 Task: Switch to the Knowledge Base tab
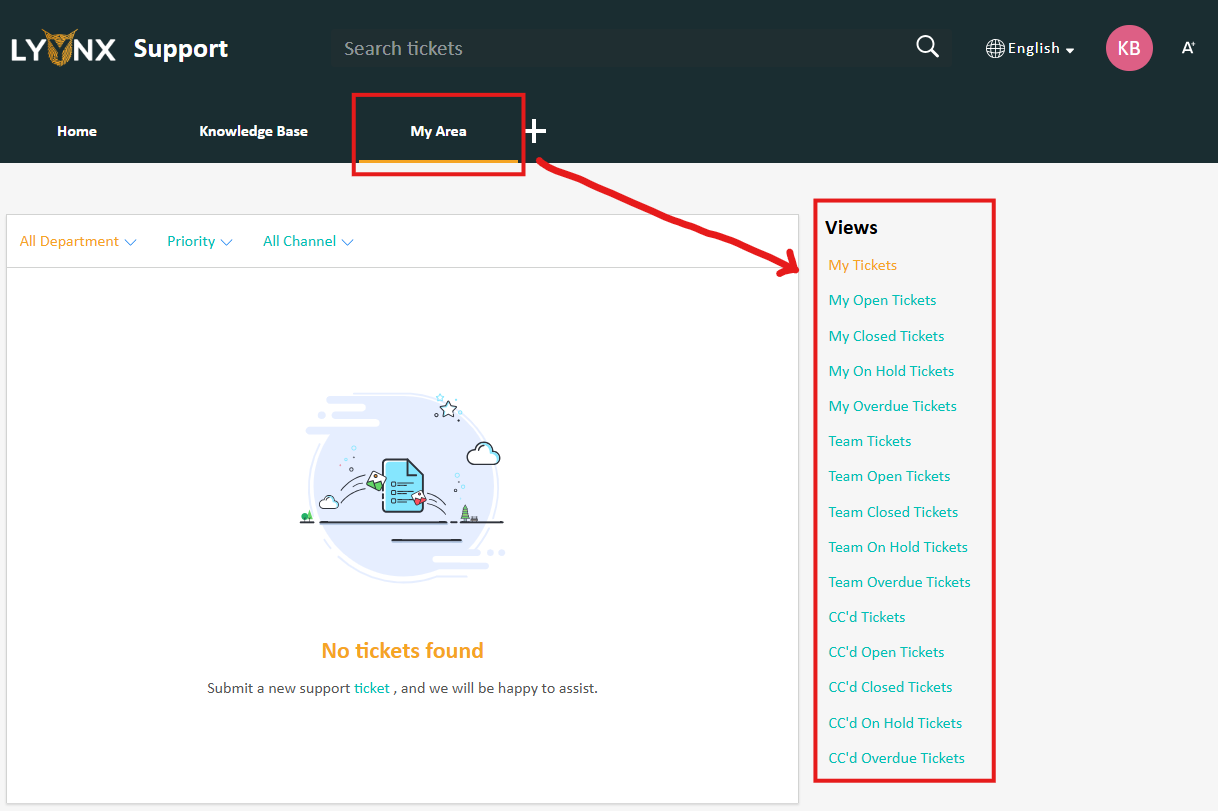[253, 131]
